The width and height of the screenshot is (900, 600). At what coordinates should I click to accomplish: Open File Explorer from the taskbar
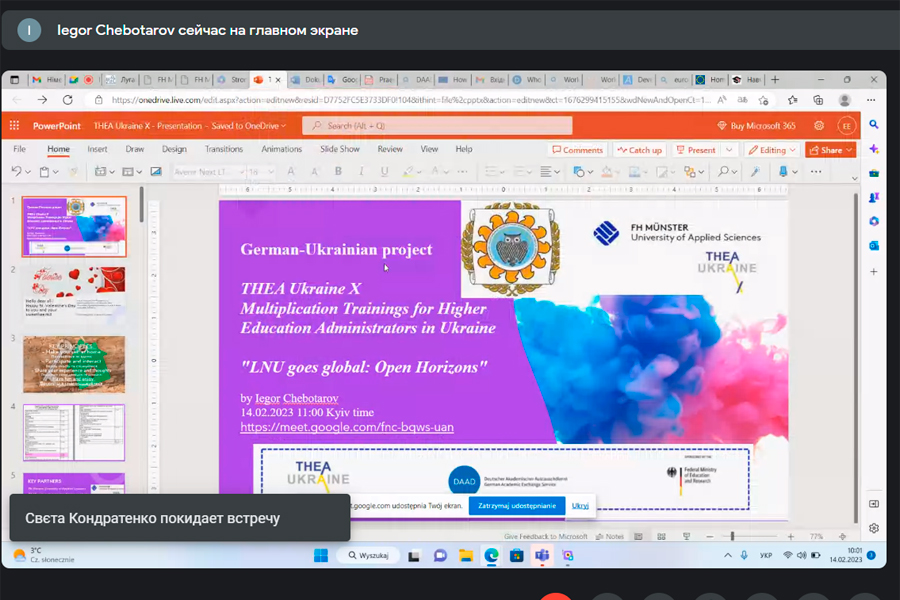[465, 555]
